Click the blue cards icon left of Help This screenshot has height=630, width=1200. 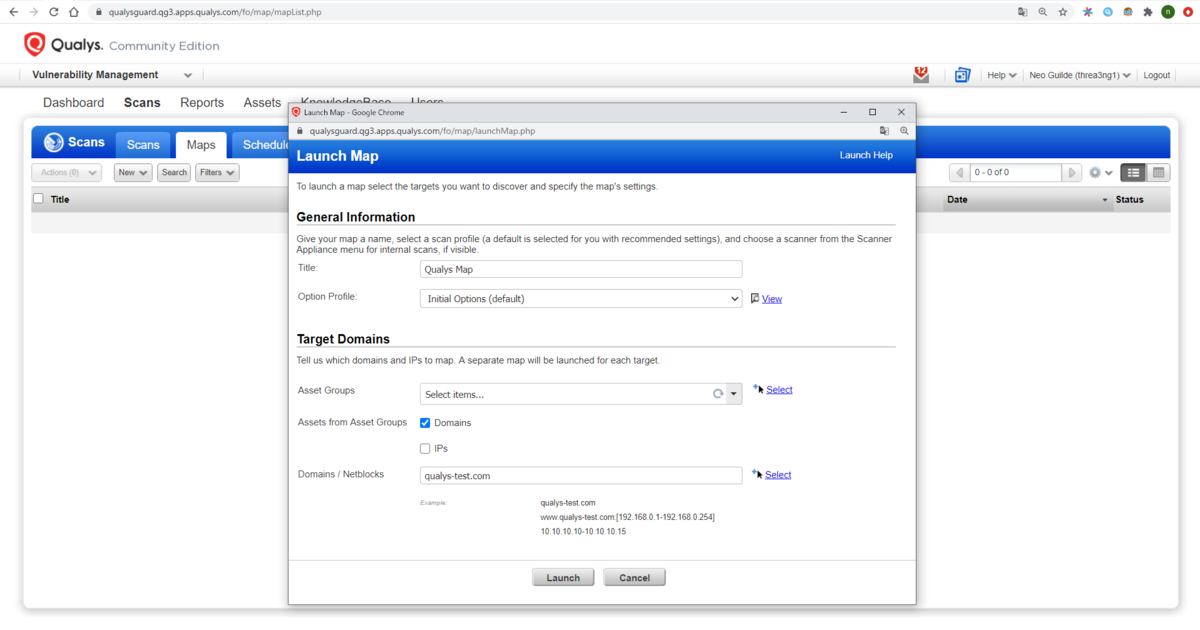[x=962, y=75]
